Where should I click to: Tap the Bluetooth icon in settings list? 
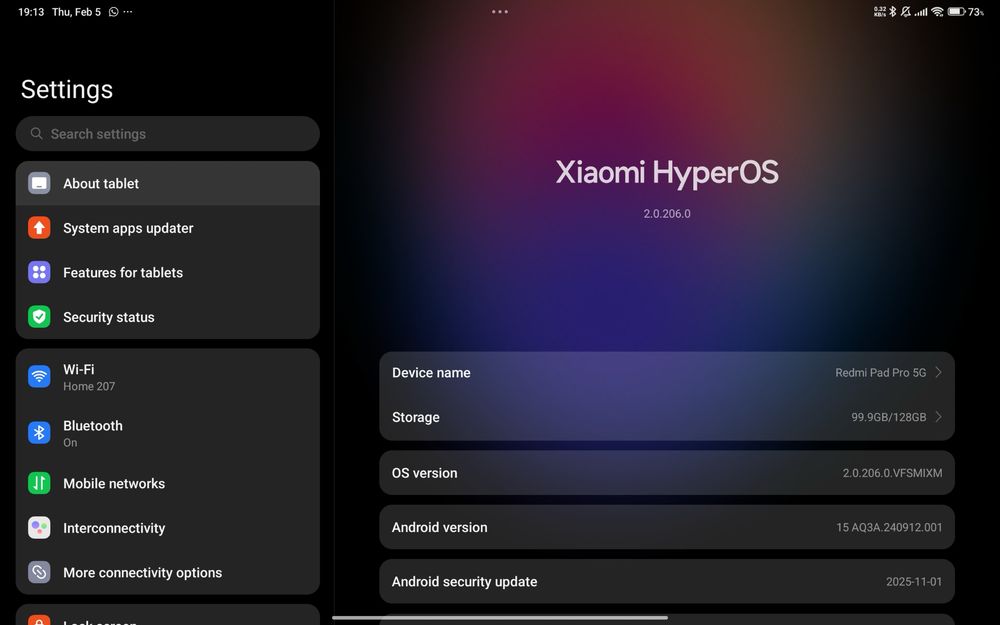coord(39,433)
